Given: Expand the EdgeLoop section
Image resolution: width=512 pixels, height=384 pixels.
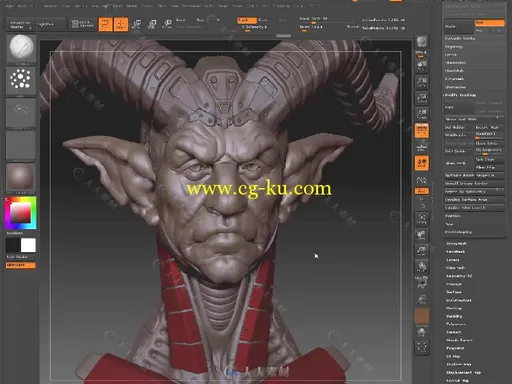Looking at the screenshot, I should (x=454, y=47).
